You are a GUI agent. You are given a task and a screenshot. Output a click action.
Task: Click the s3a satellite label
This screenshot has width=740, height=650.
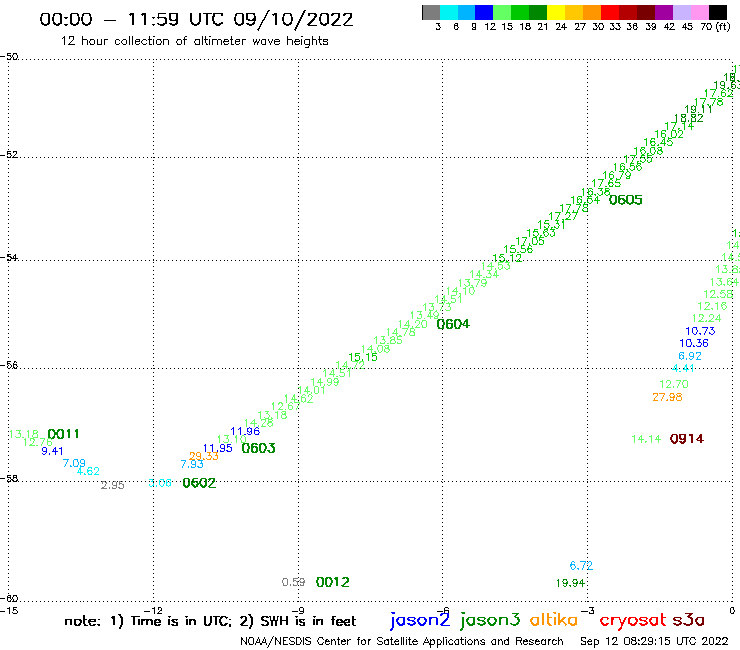(689, 620)
